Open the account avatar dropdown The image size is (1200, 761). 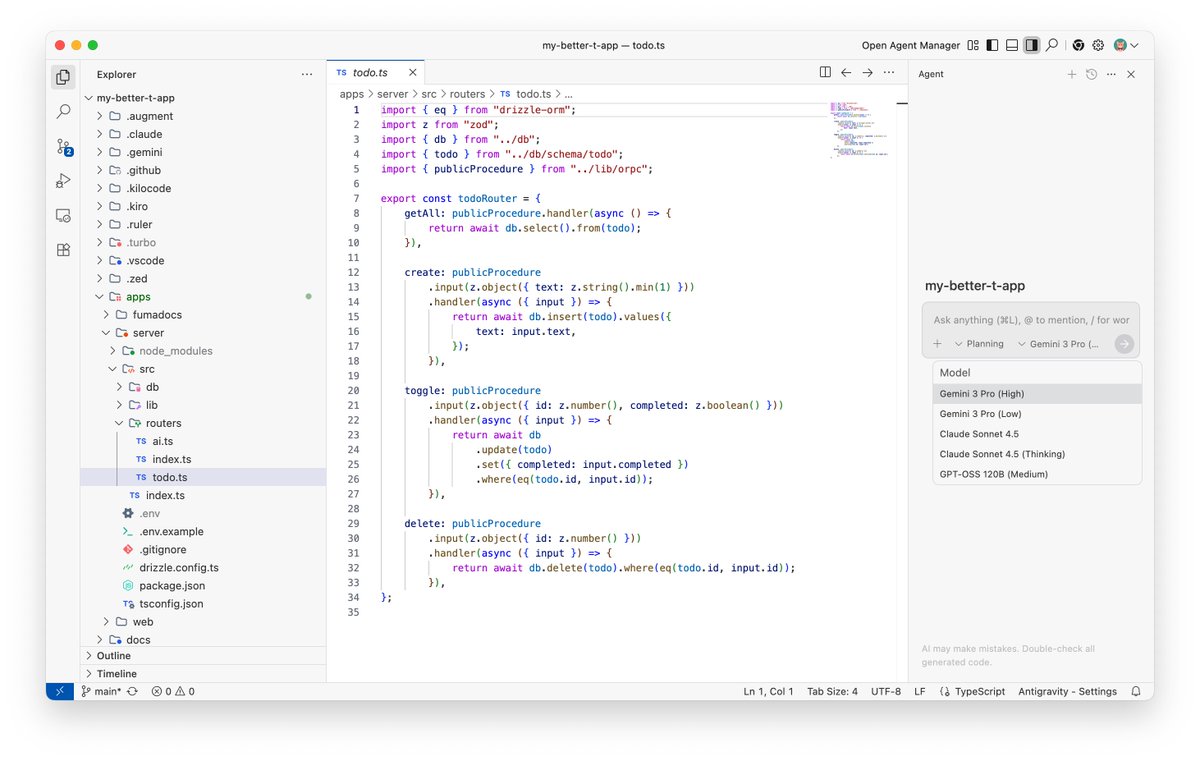tap(1126, 45)
